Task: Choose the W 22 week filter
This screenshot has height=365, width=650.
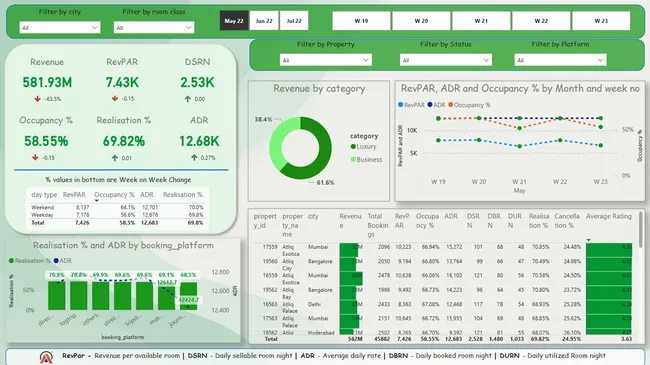Action: (x=541, y=21)
